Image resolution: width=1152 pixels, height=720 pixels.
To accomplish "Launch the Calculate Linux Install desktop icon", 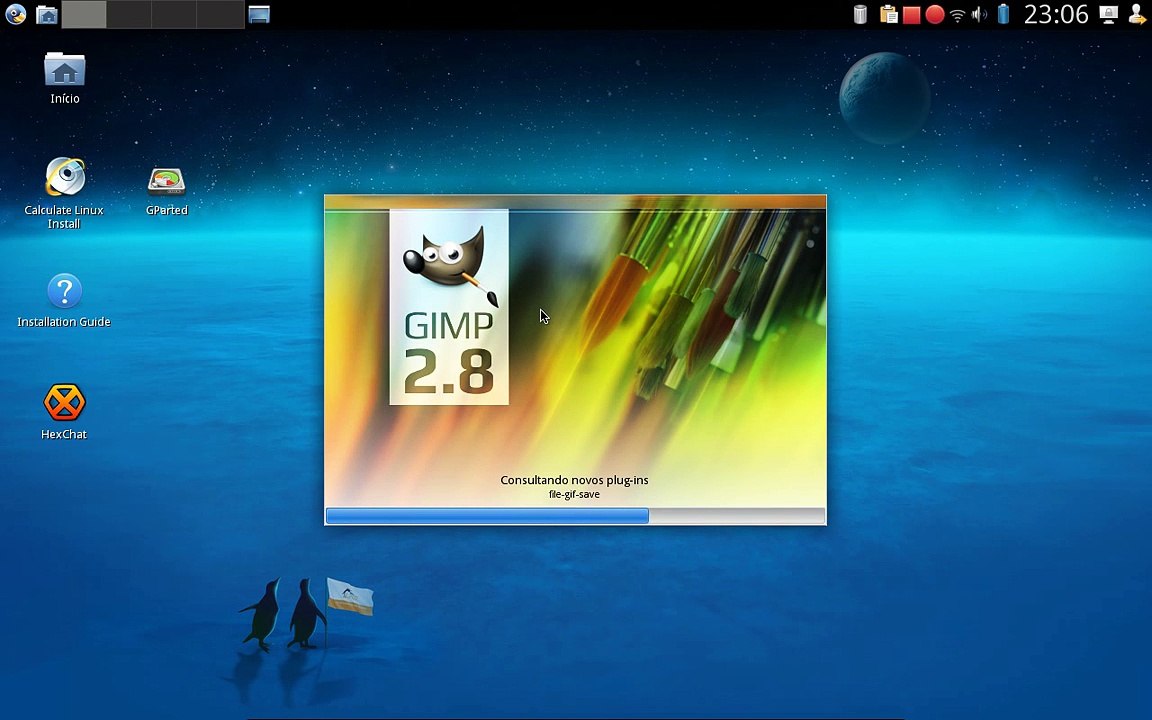I will (x=65, y=177).
